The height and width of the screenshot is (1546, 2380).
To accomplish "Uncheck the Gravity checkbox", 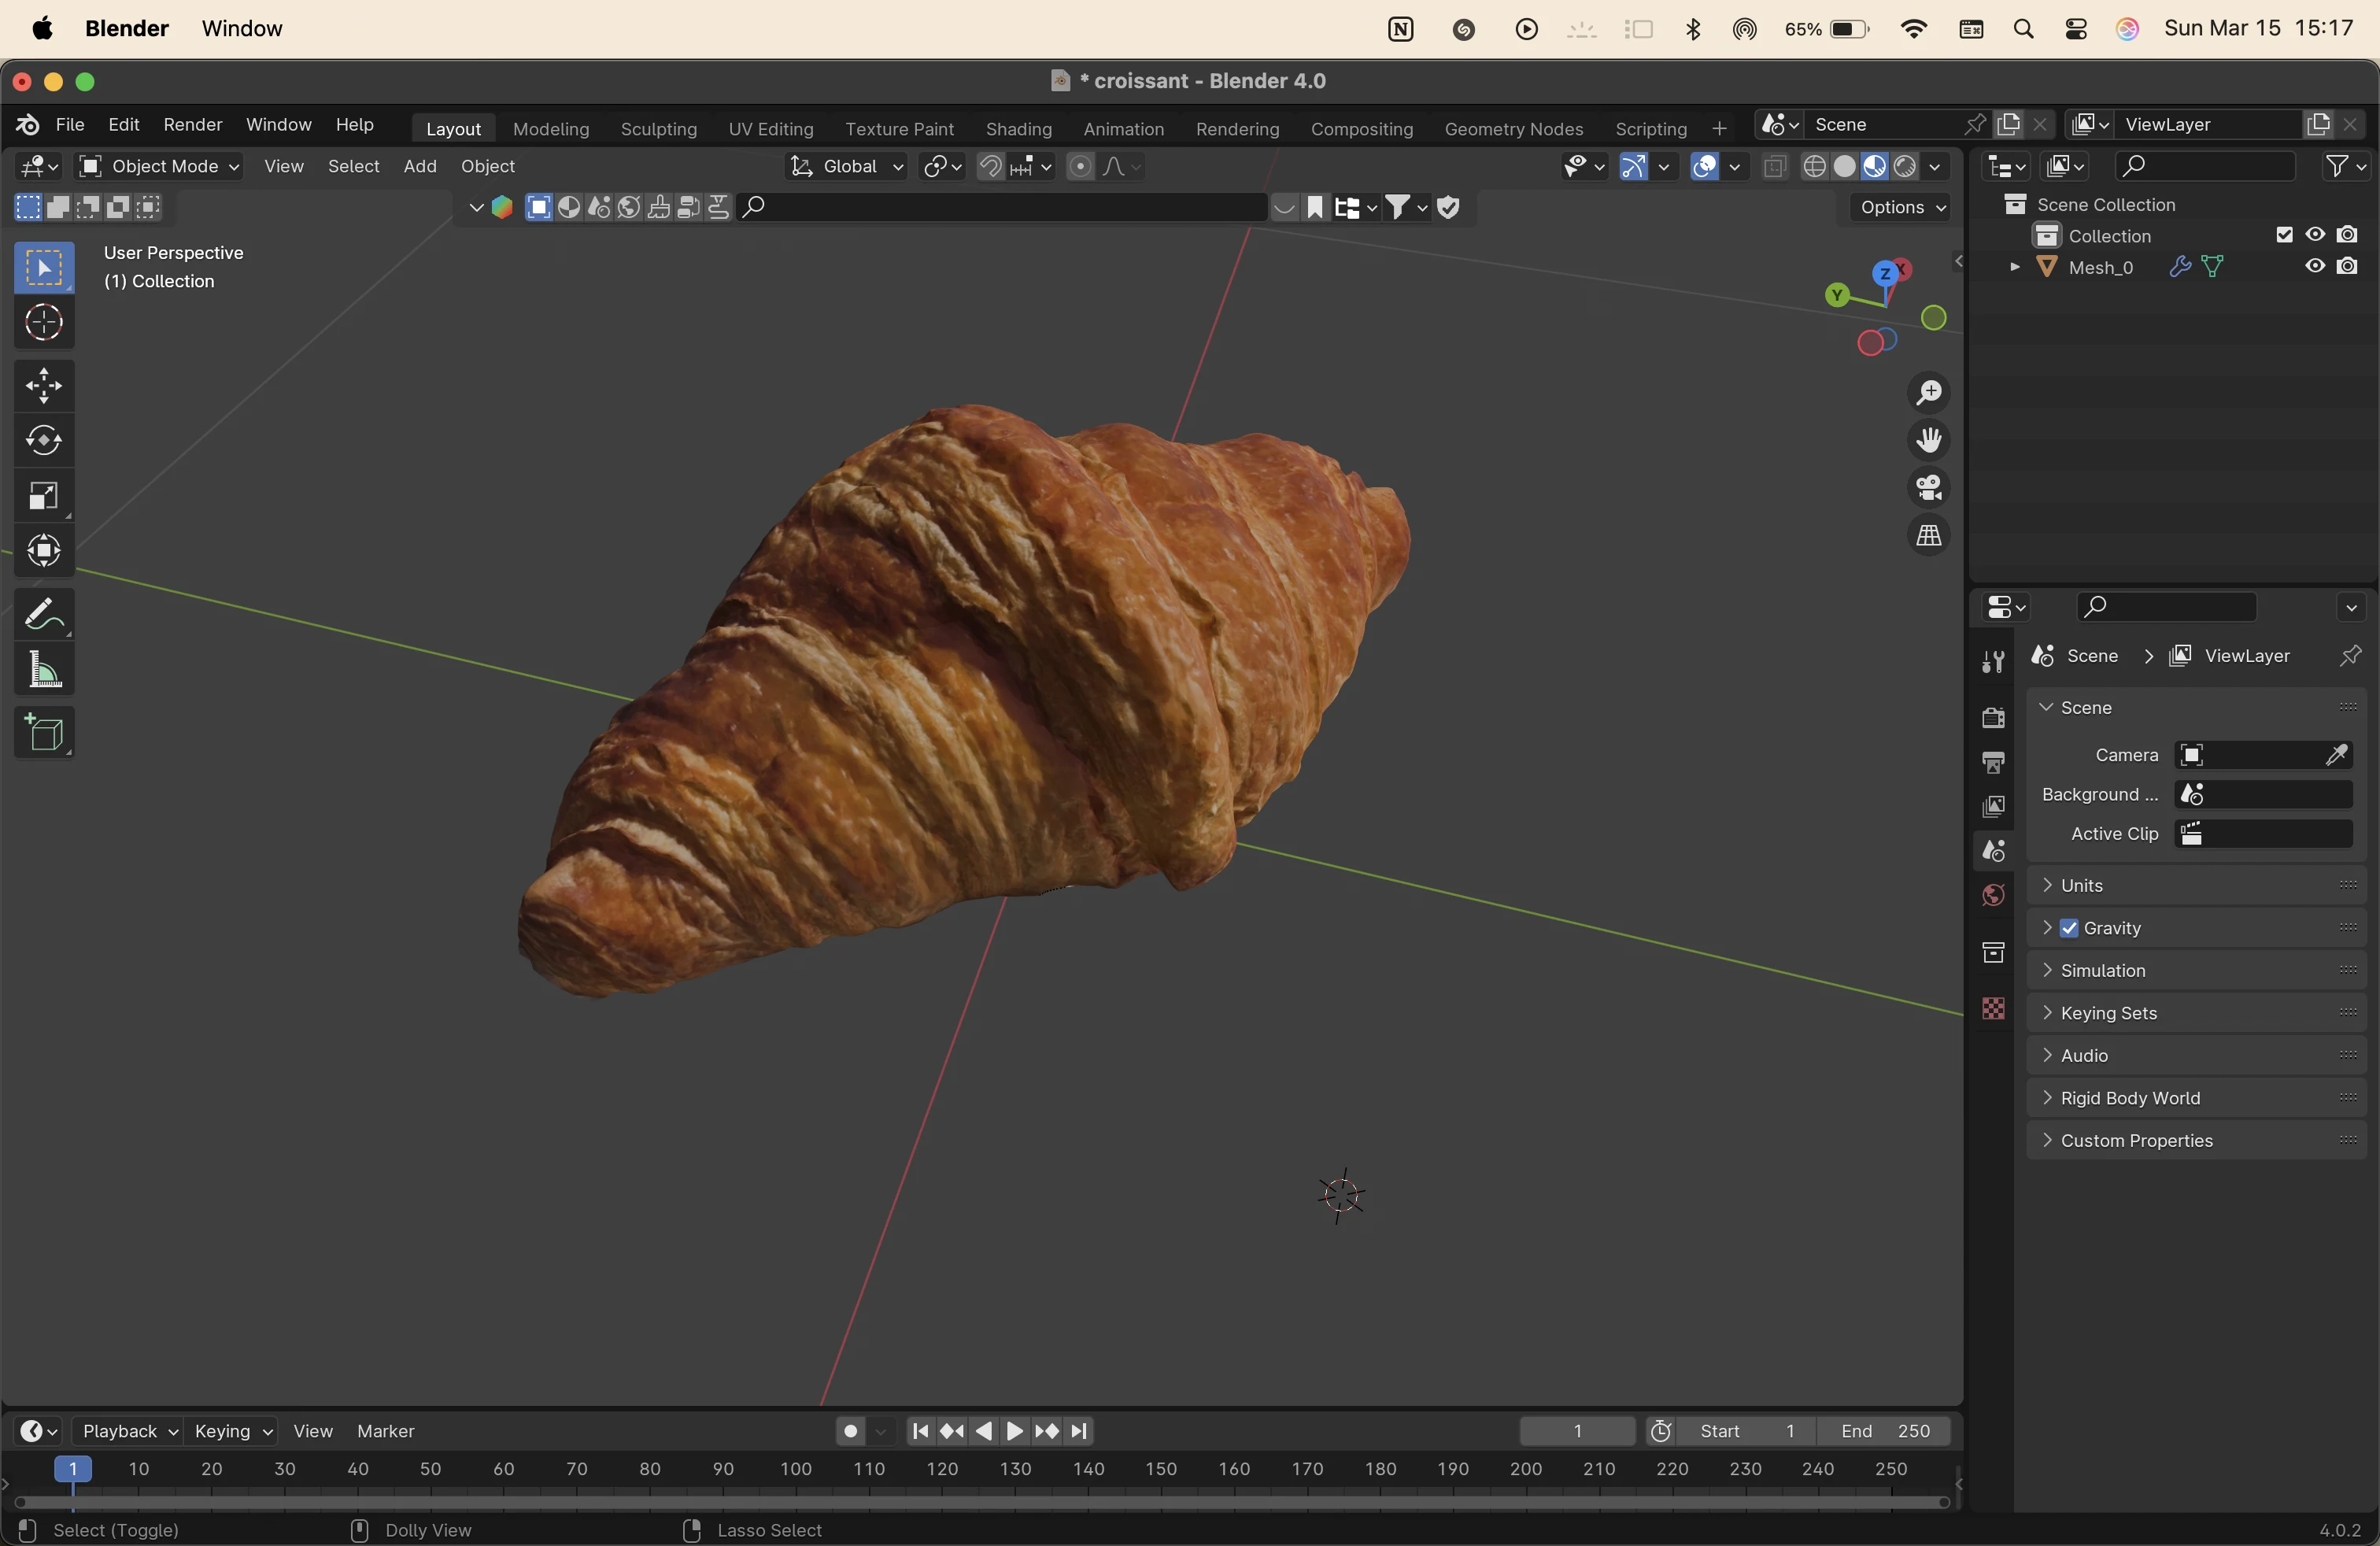I will (2070, 928).
